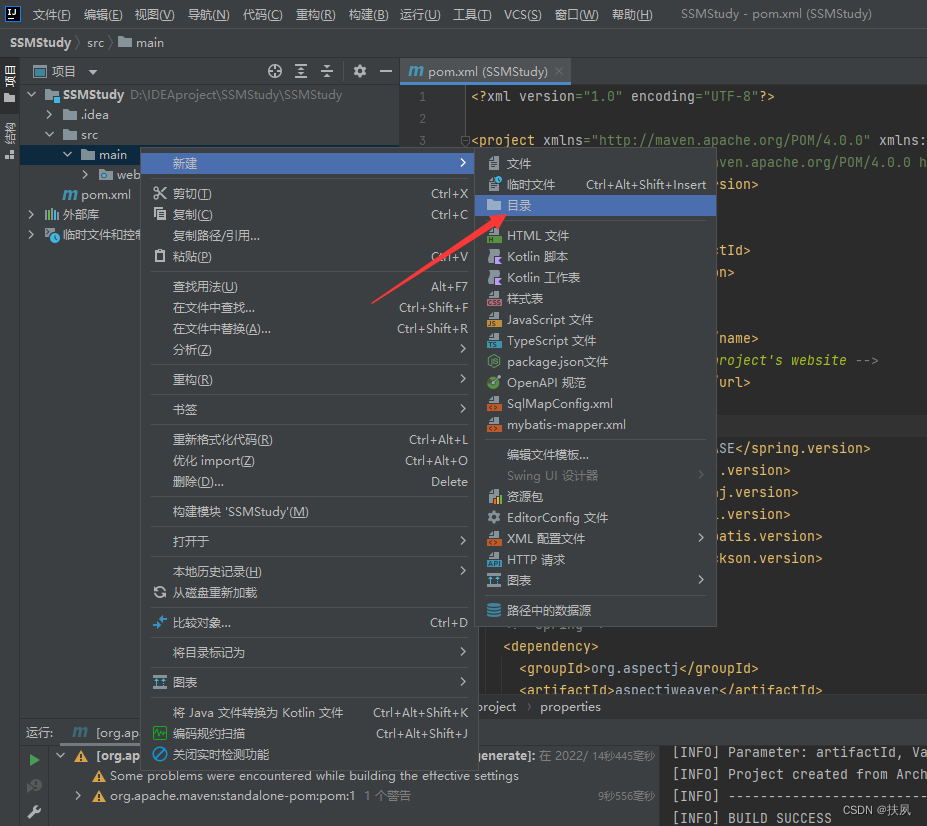Collapse the SSMStudy root tree node

(x=32, y=95)
